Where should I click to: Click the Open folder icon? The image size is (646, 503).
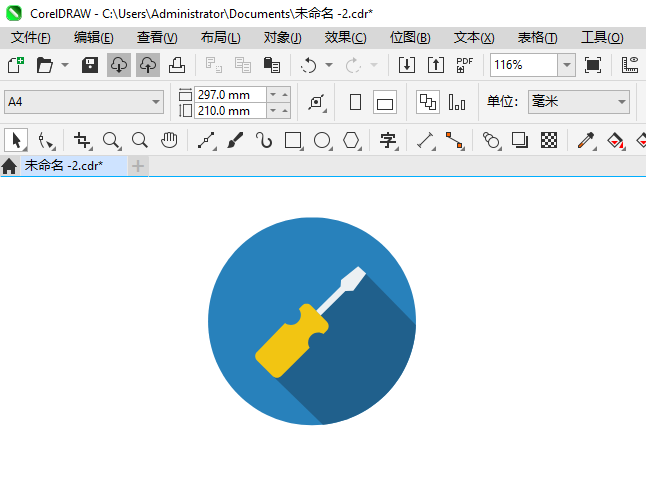[x=44, y=65]
